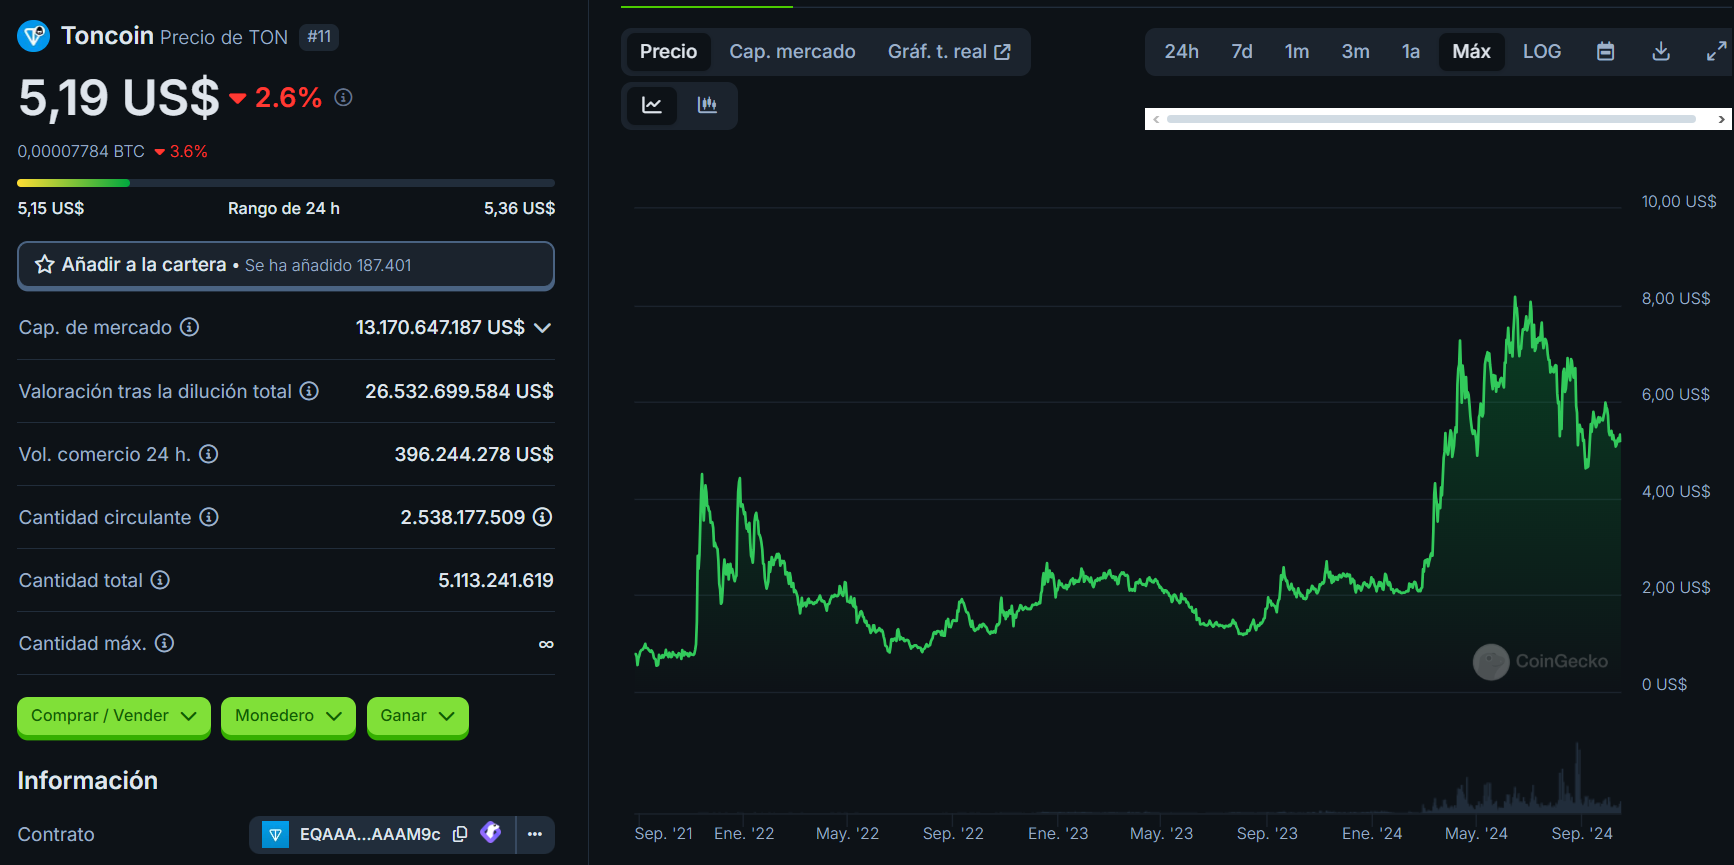Click the chart time range scrollbar track

1431,119
